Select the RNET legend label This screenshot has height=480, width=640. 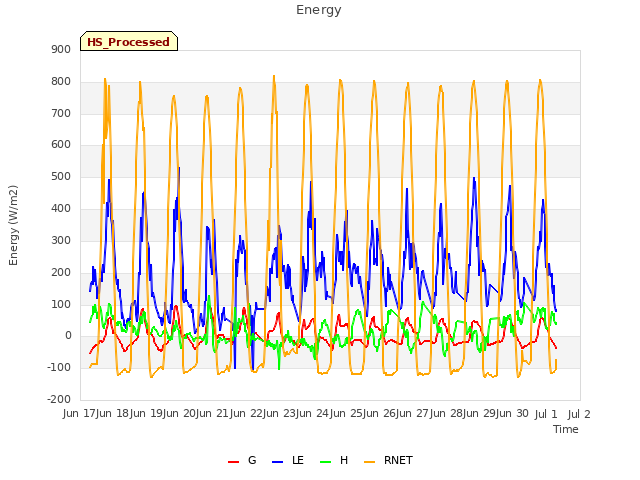coord(398,460)
